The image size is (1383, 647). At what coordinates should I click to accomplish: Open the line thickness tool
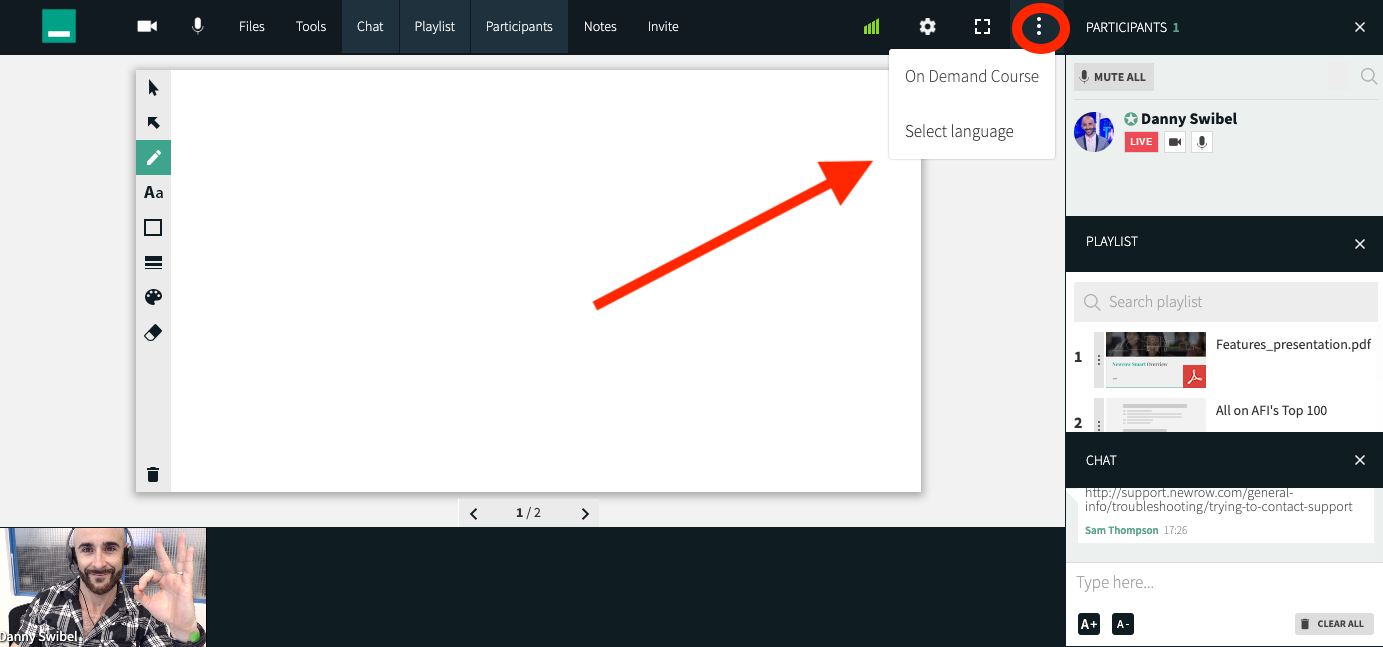click(x=153, y=263)
